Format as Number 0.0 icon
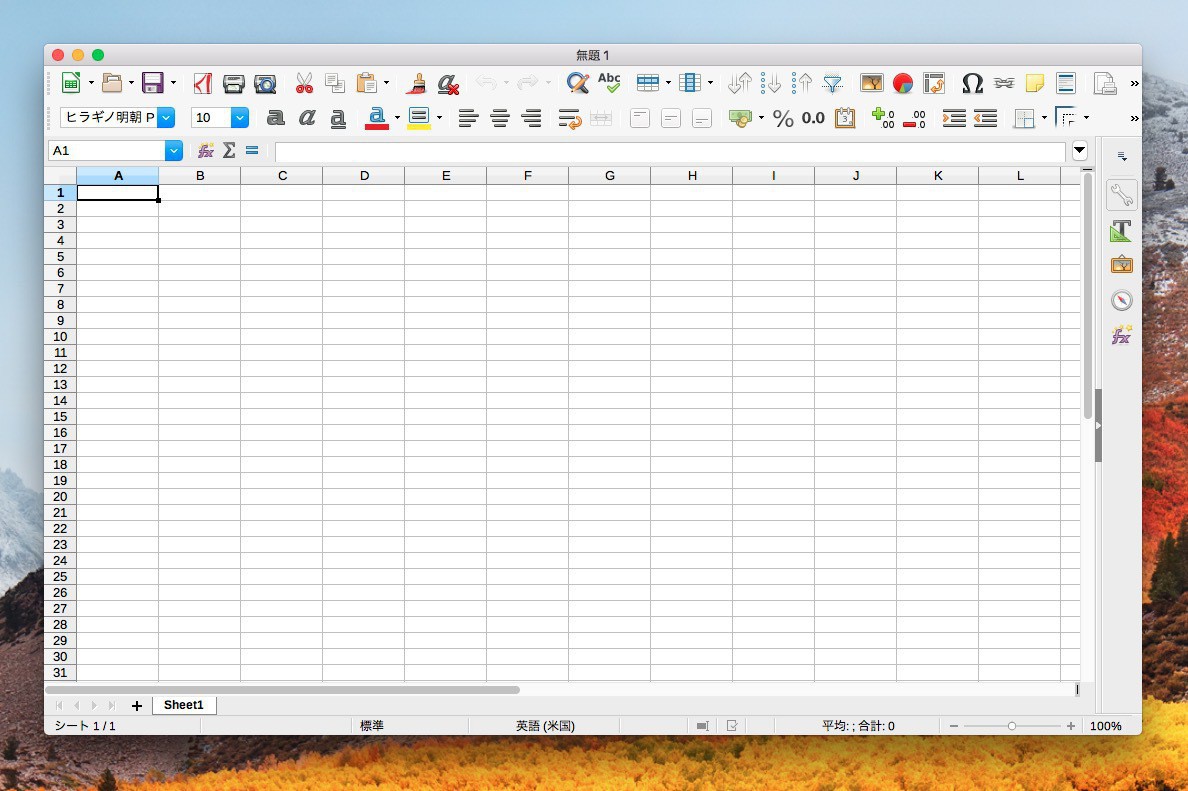1188x791 pixels. pyautogui.click(x=813, y=117)
